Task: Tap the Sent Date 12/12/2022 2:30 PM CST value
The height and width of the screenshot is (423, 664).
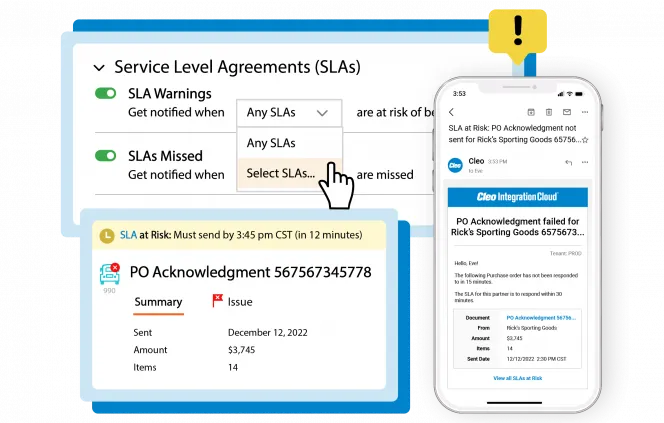Action: 536,359
